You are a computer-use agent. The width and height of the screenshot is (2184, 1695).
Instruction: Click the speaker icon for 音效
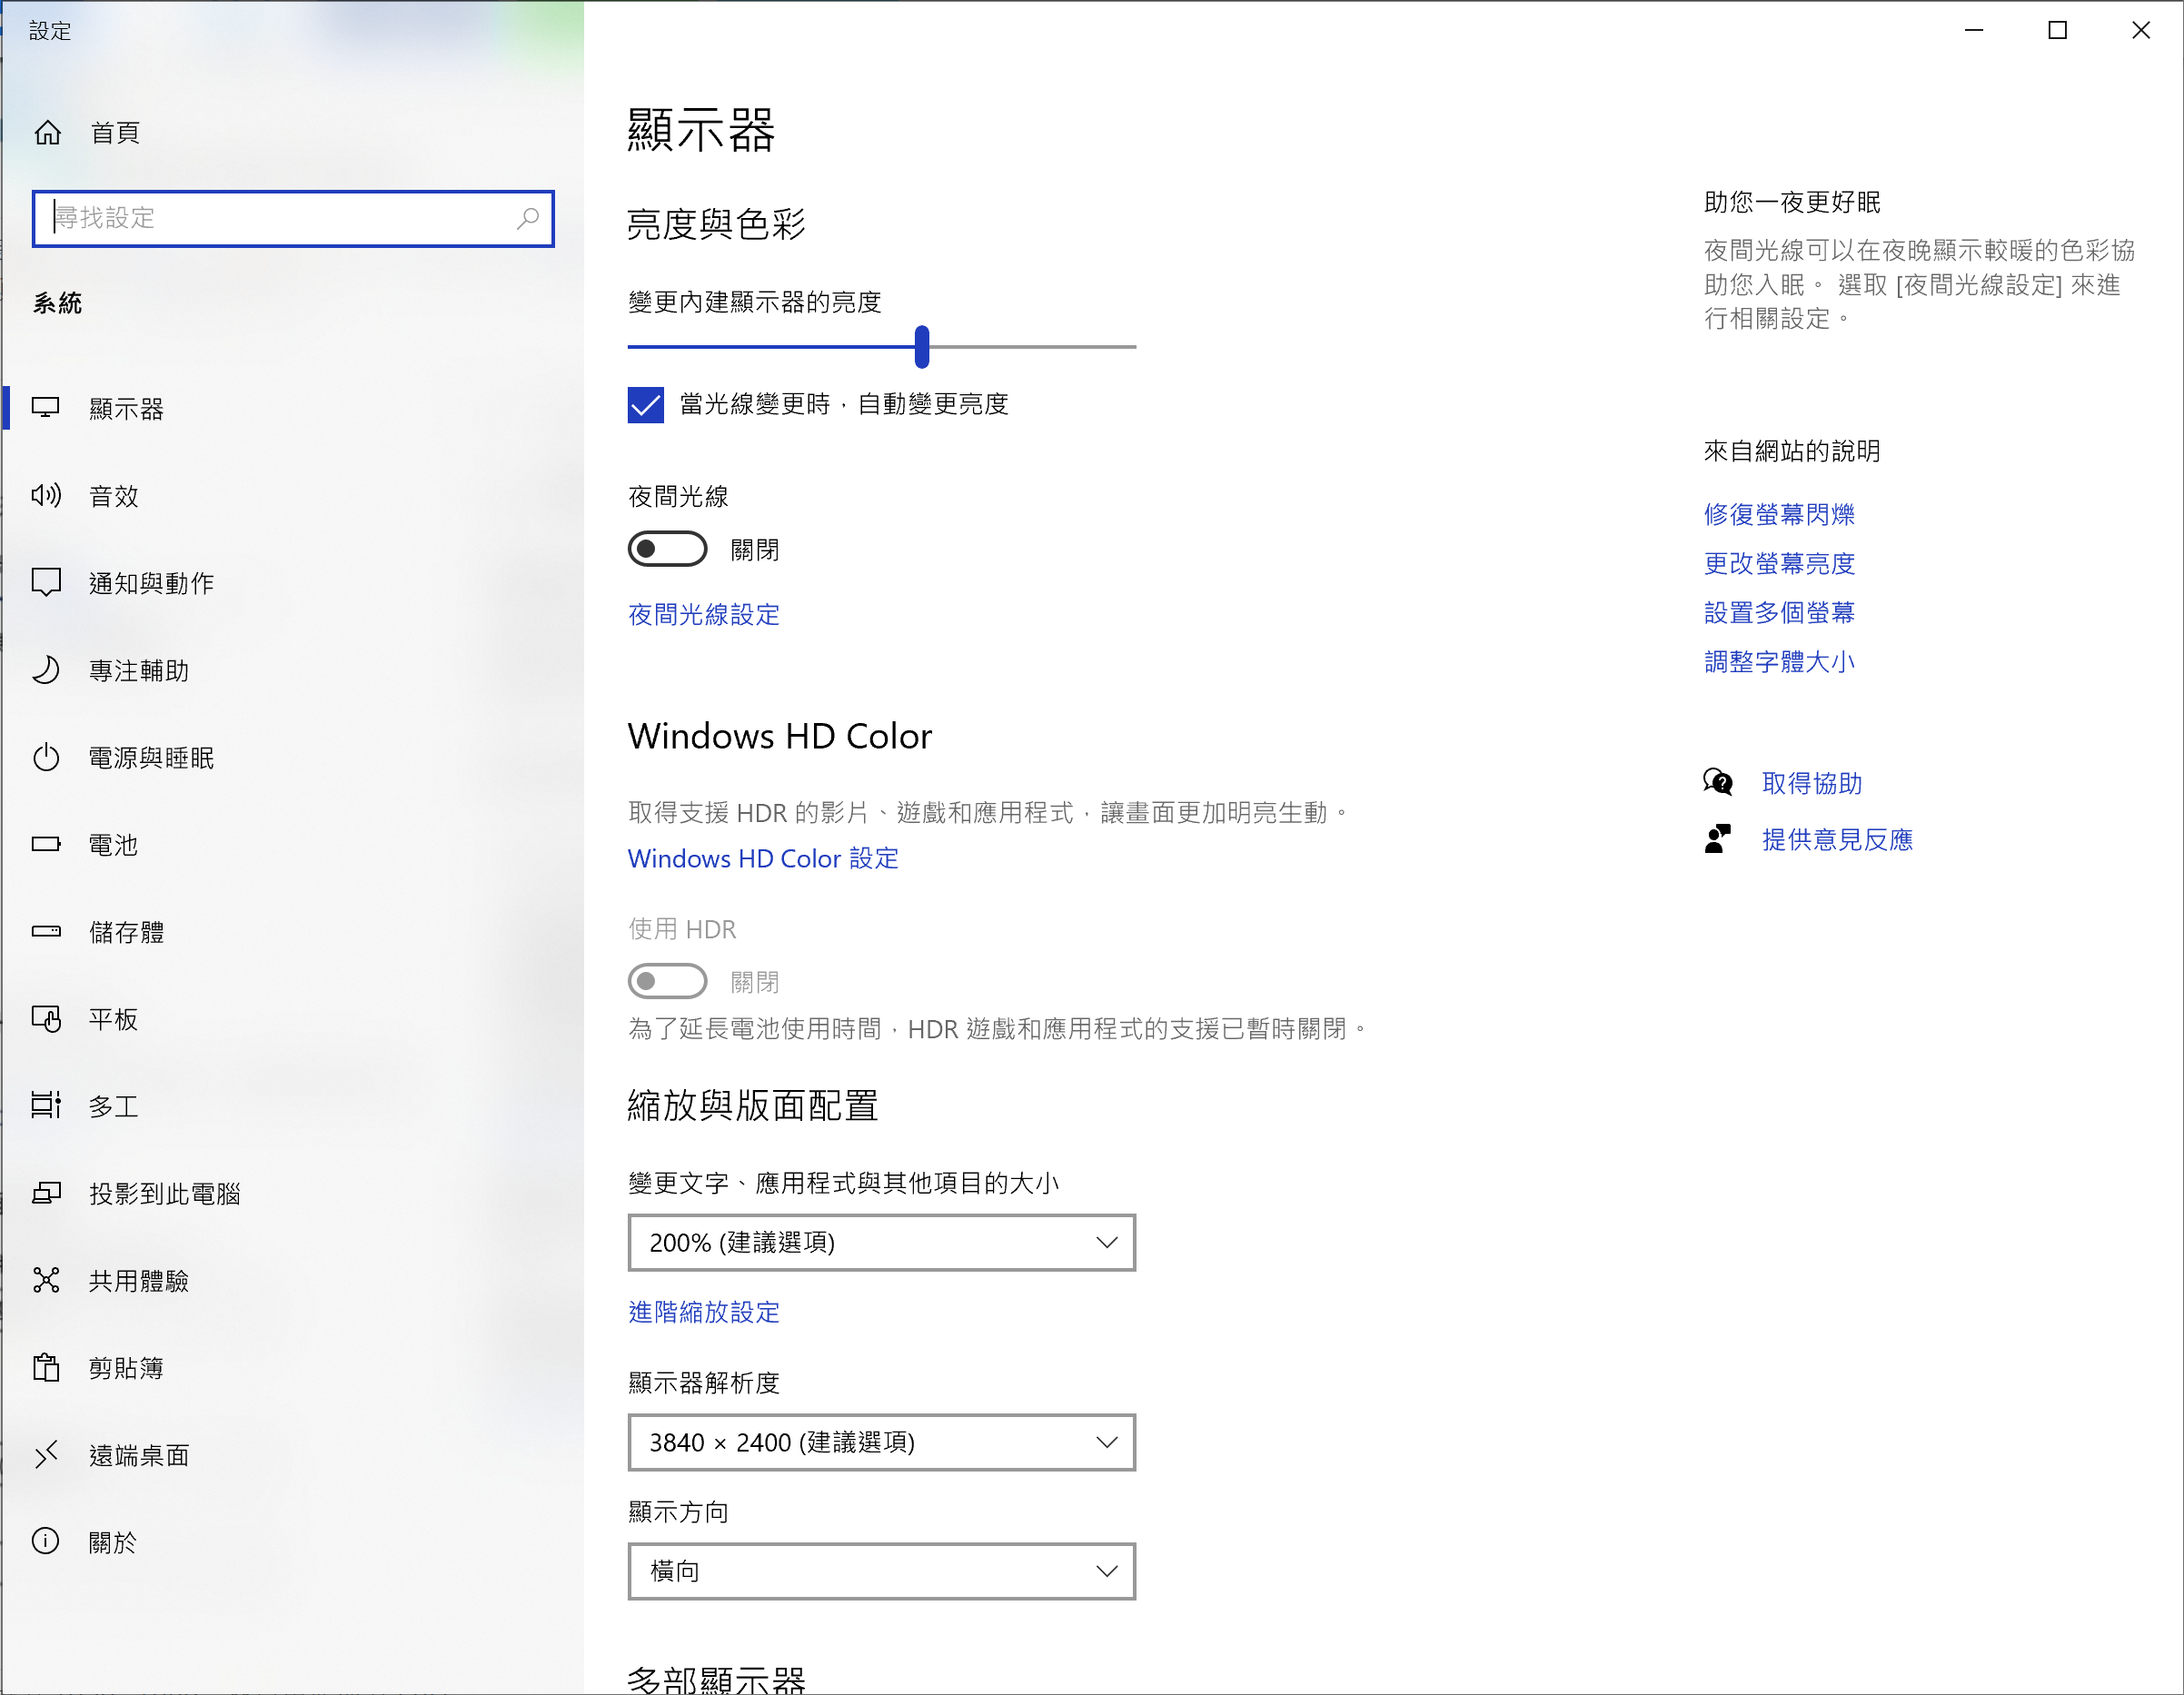pos(46,495)
